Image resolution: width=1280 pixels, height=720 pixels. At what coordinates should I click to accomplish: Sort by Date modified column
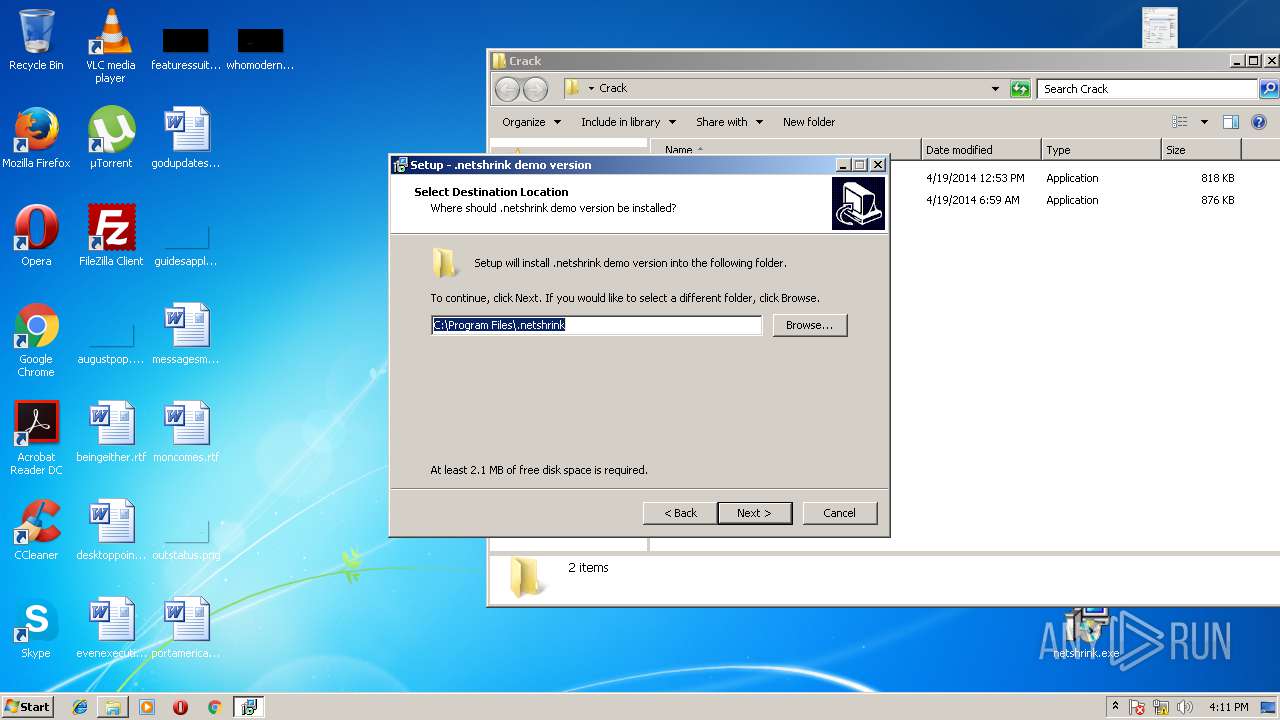[x=981, y=150]
